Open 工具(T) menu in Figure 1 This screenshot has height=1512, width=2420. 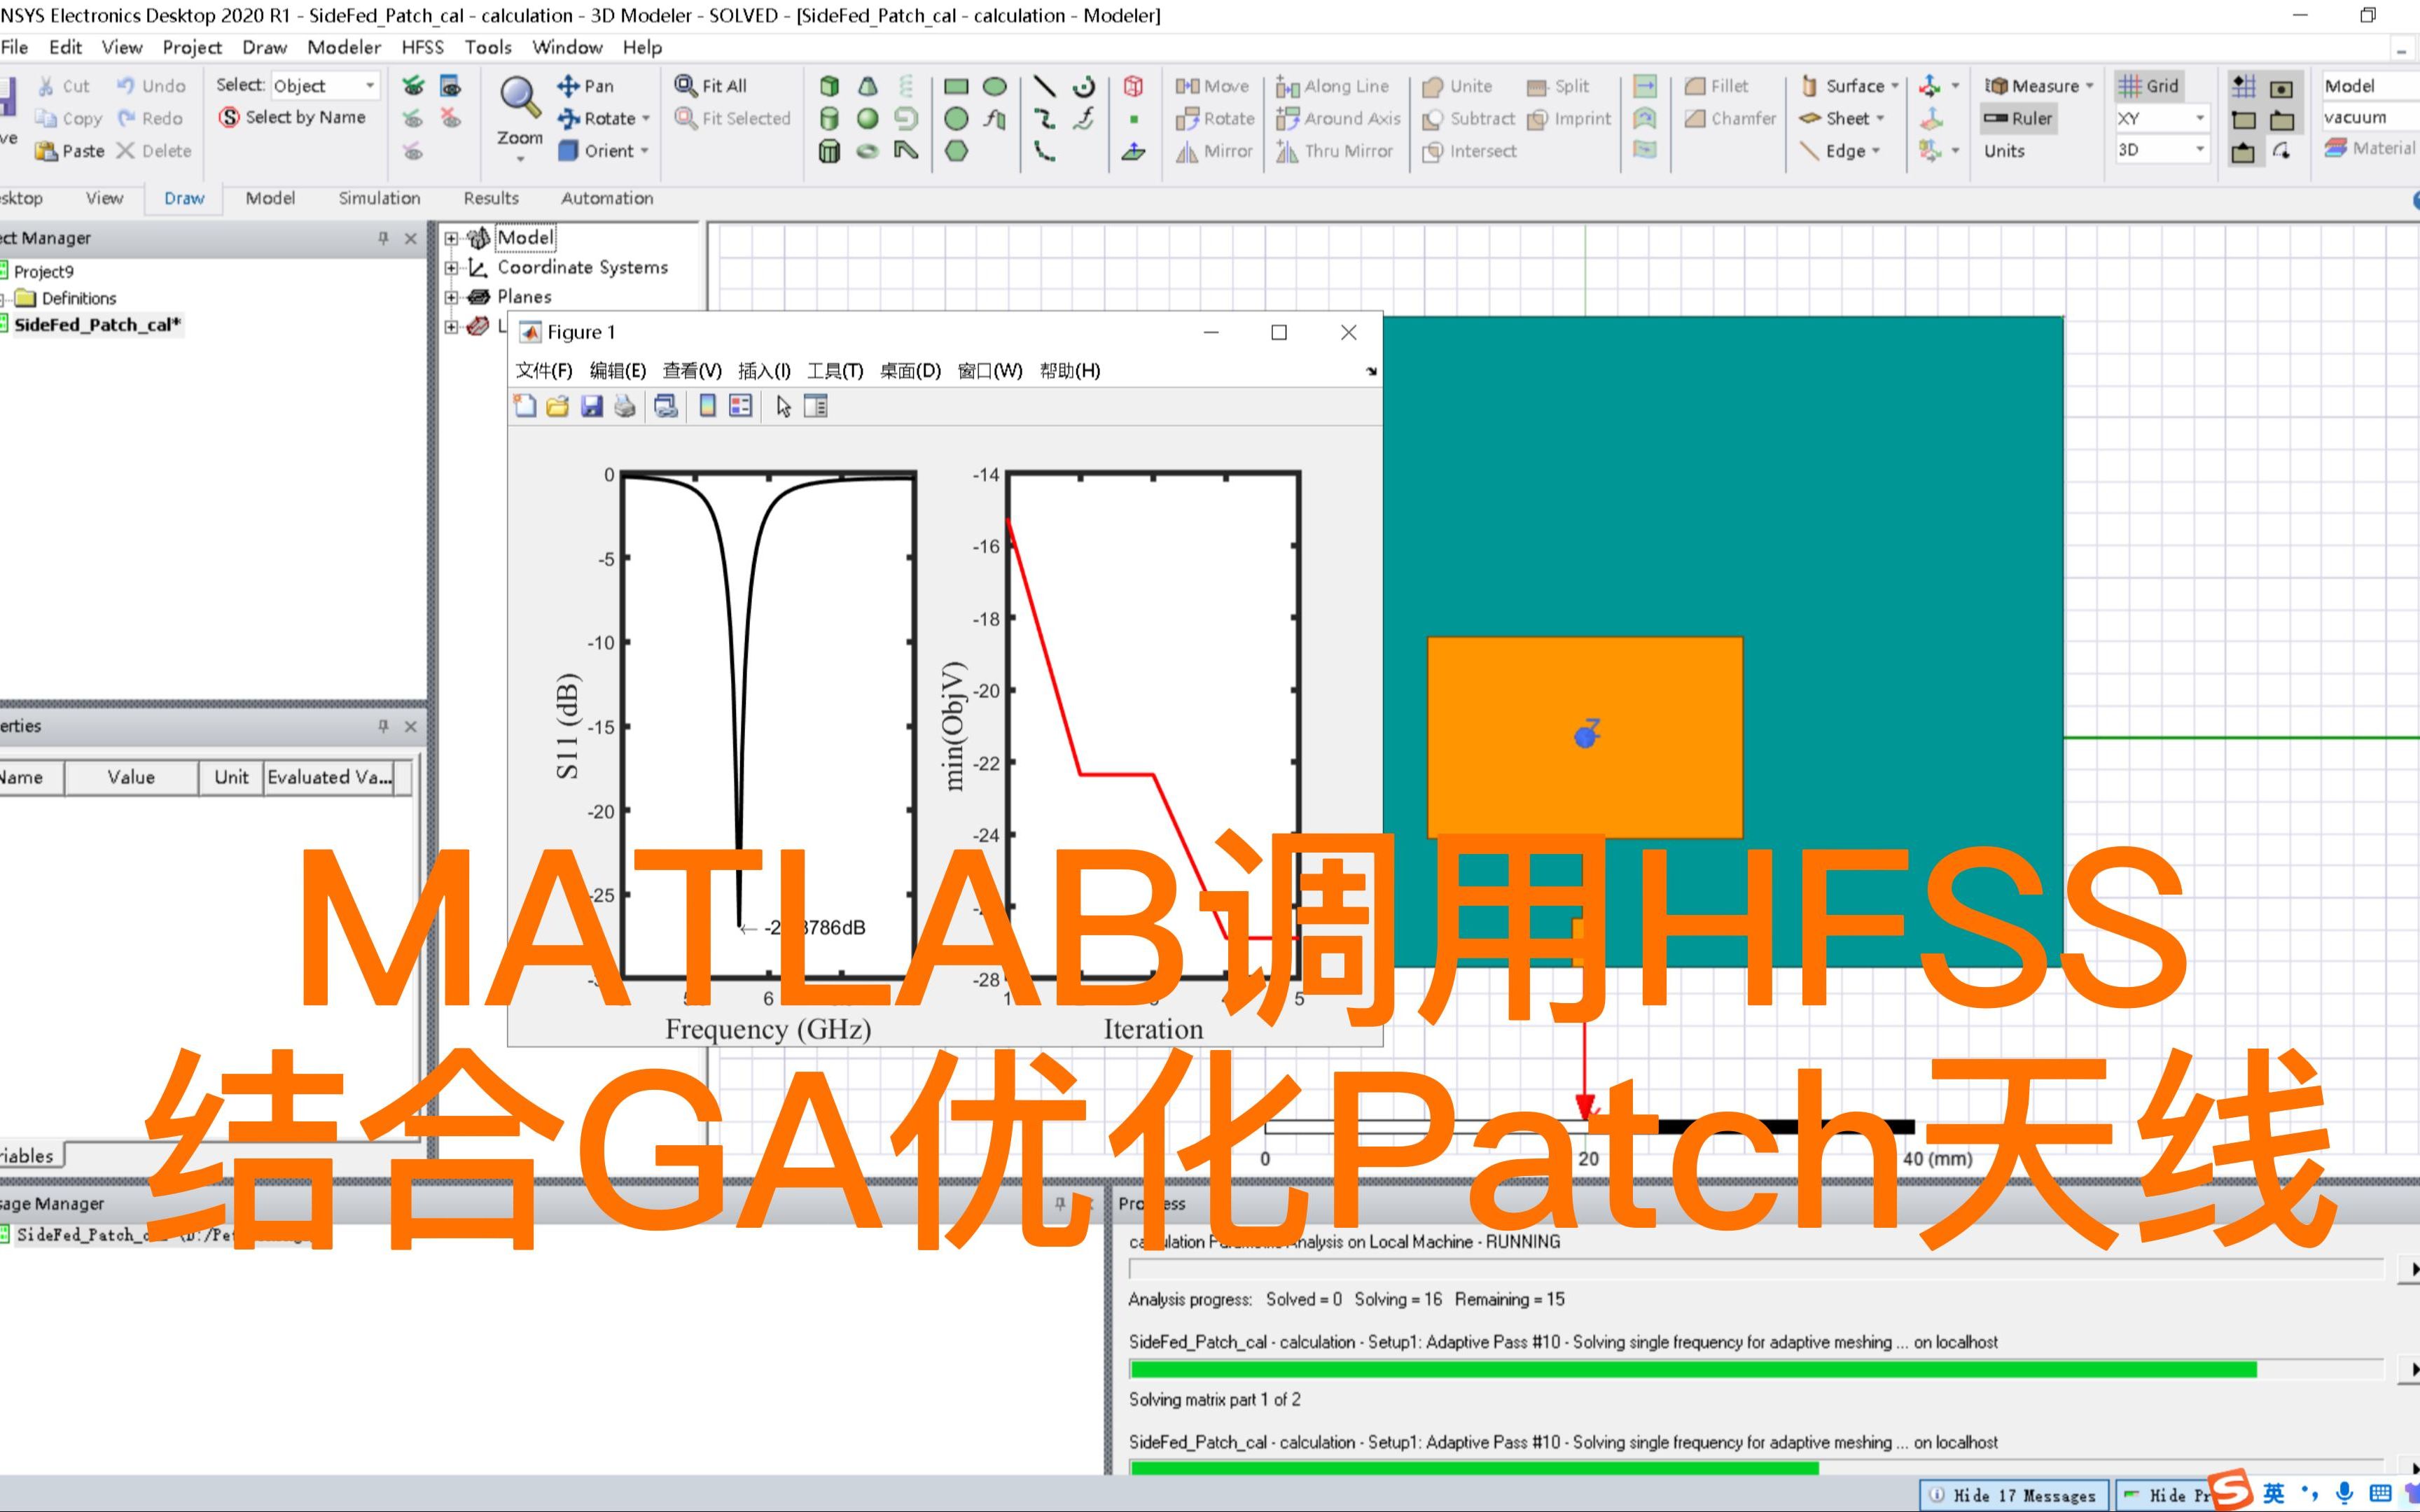[x=835, y=371]
